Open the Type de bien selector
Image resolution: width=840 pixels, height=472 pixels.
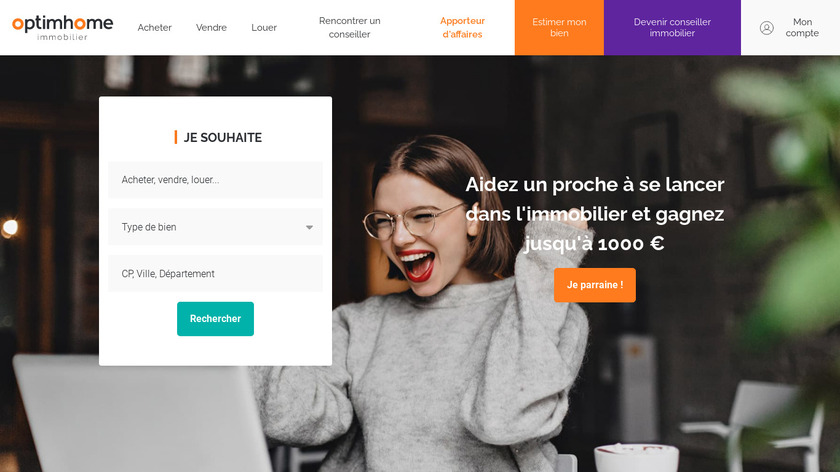[x=215, y=227]
